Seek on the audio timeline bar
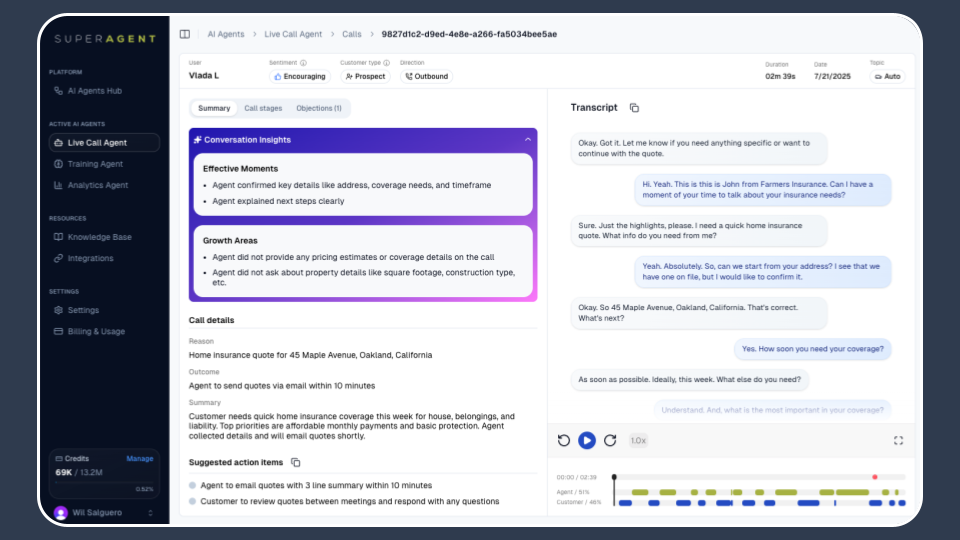 pyautogui.click(x=760, y=477)
